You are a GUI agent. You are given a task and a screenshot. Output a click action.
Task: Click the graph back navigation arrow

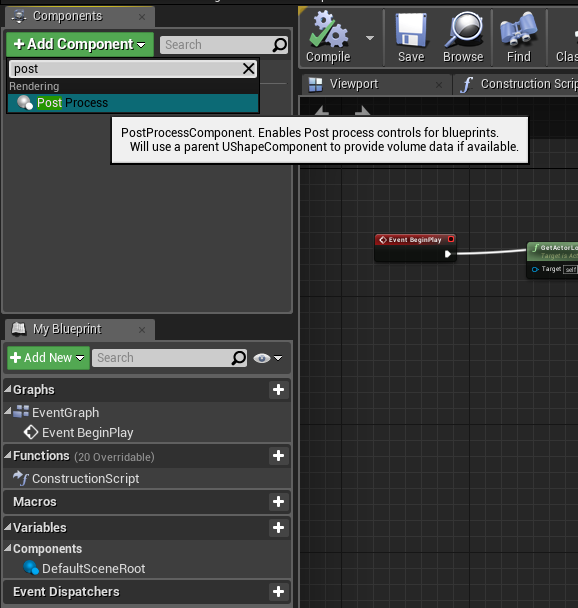click(322, 111)
